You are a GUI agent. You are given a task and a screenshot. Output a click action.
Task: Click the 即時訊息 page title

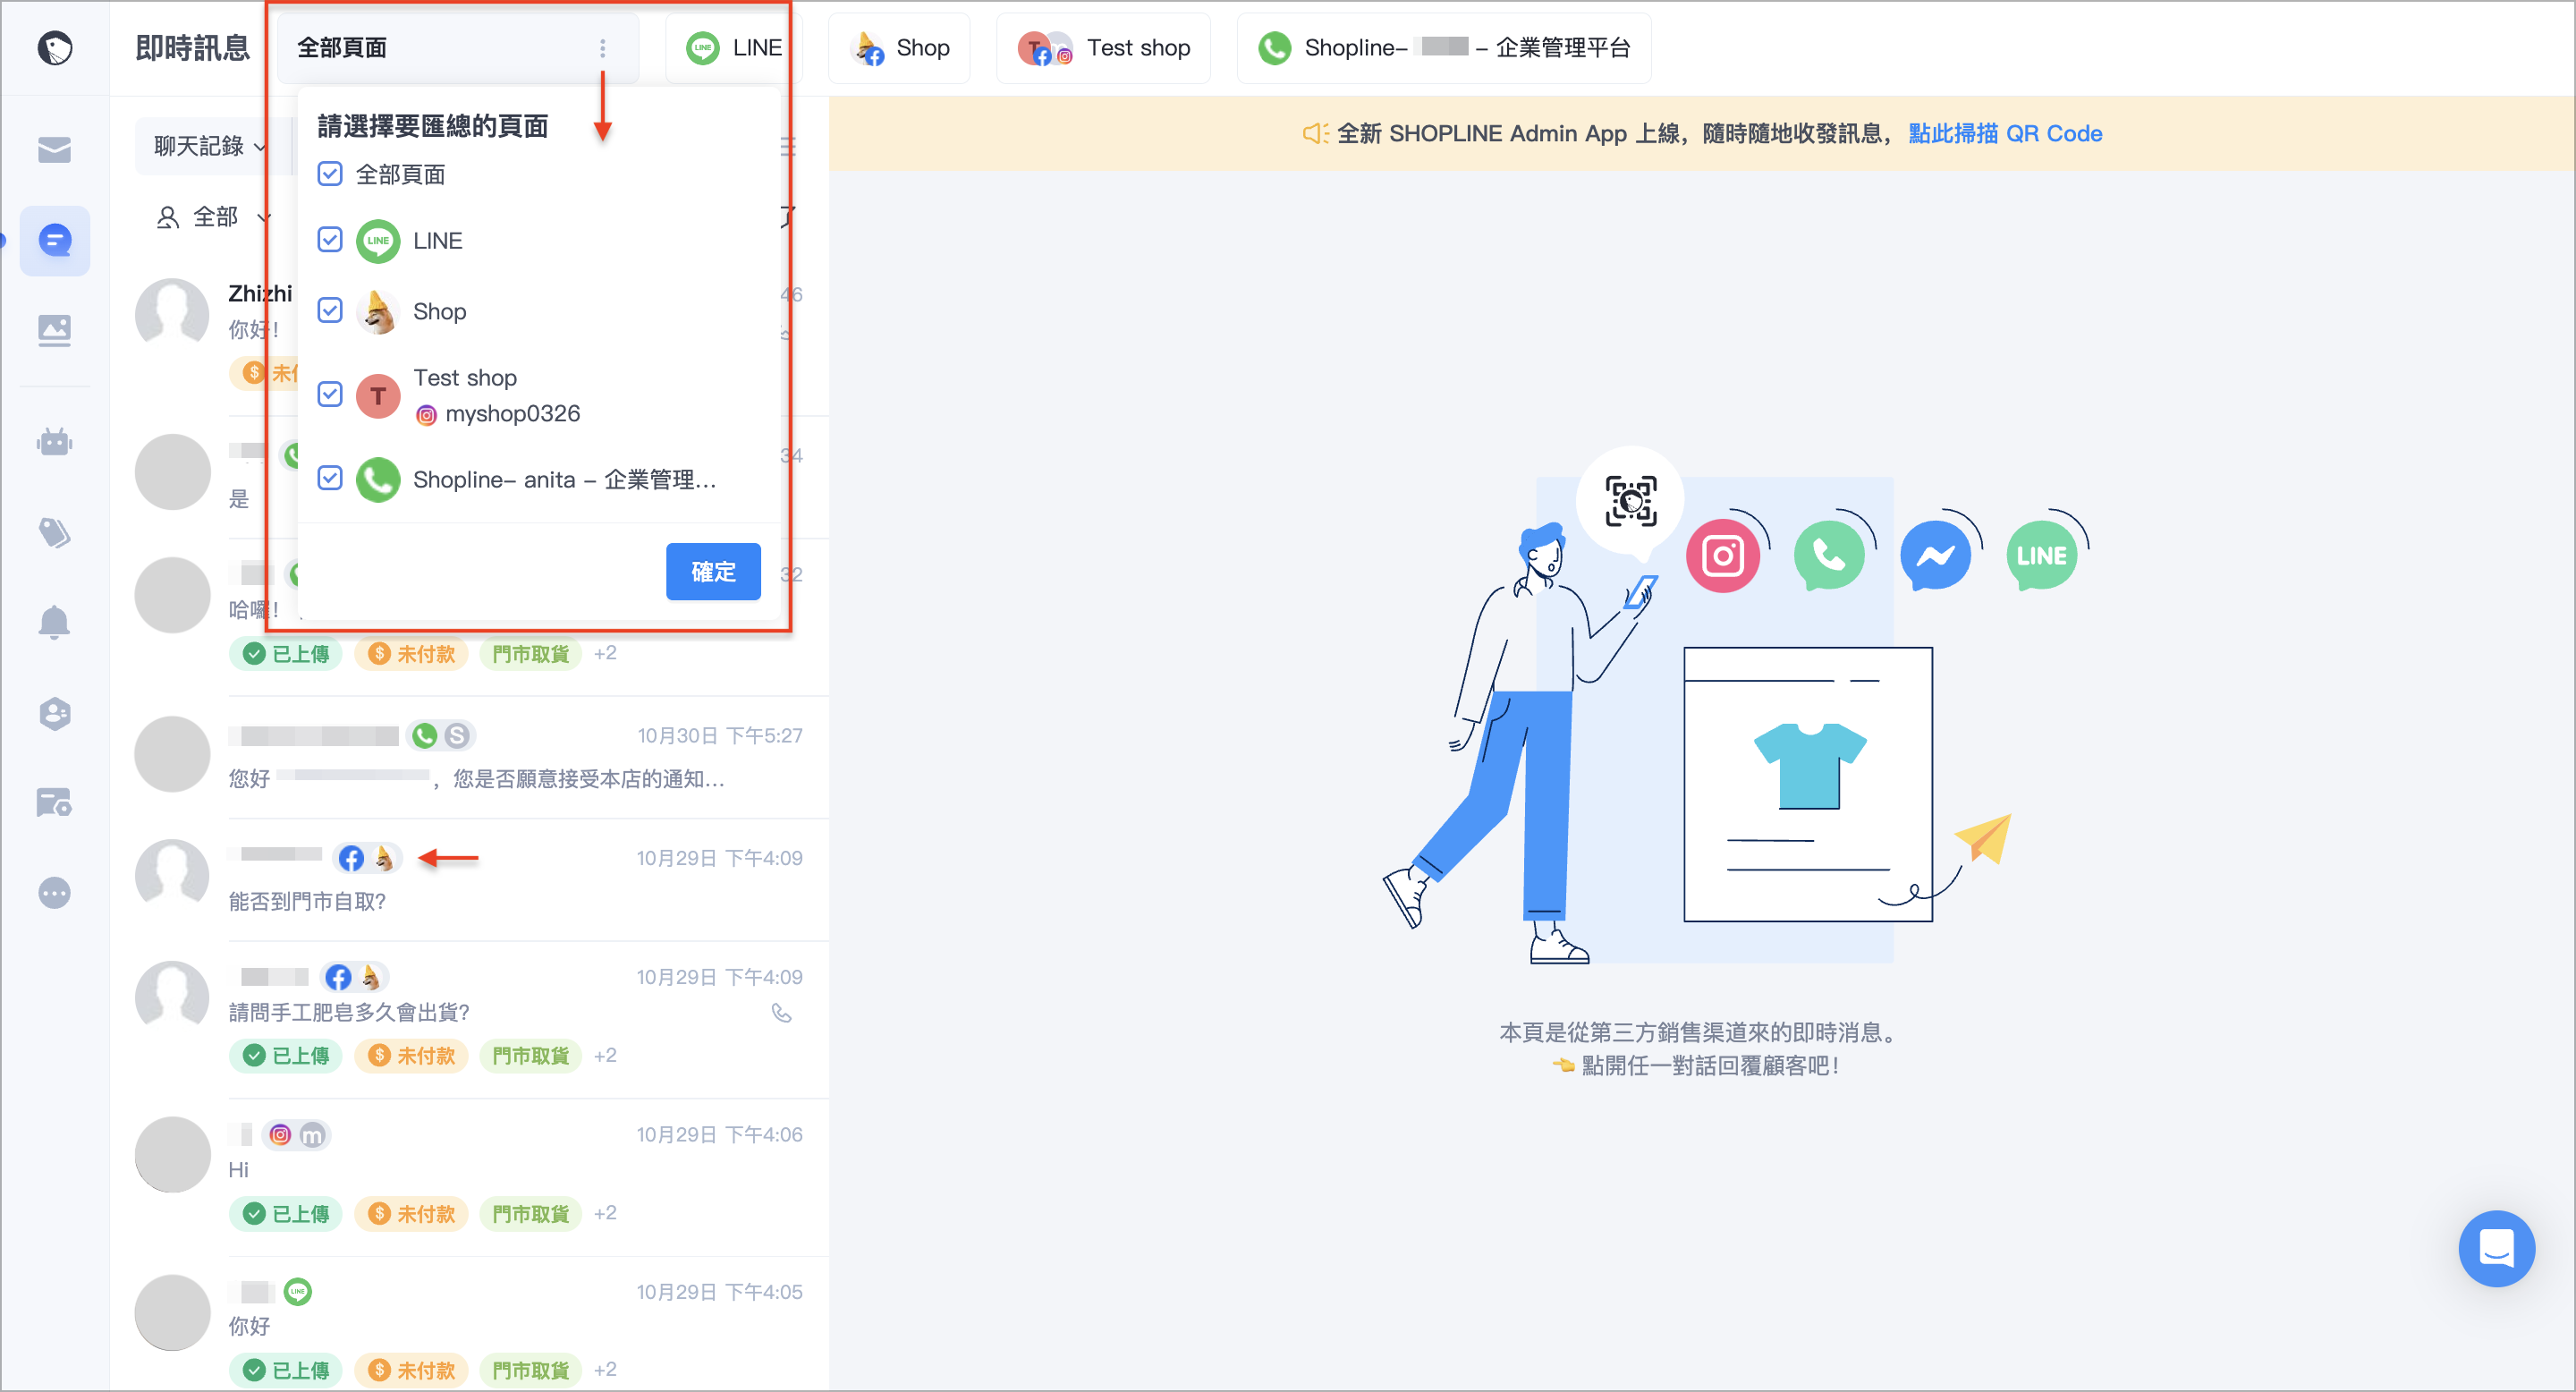point(192,48)
